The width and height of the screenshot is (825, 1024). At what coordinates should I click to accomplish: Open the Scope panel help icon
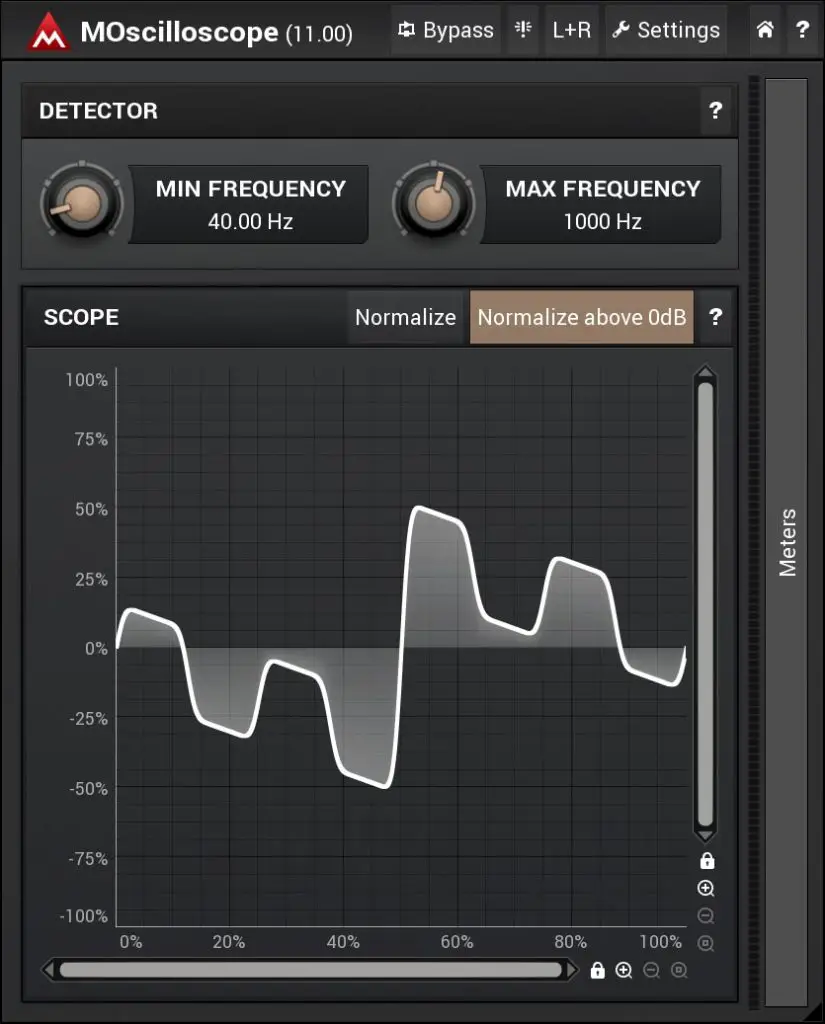[x=715, y=317]
